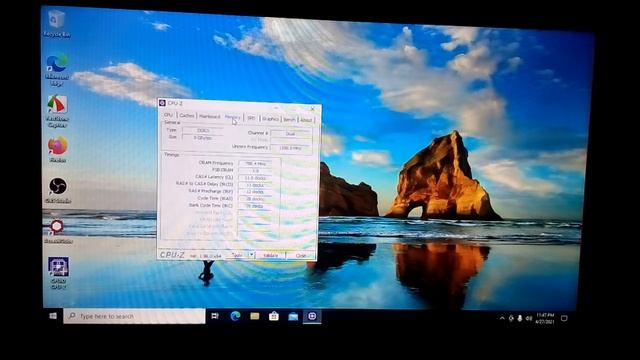
Task: Click the DRAM Frequency value field
Action: (255, 164)
